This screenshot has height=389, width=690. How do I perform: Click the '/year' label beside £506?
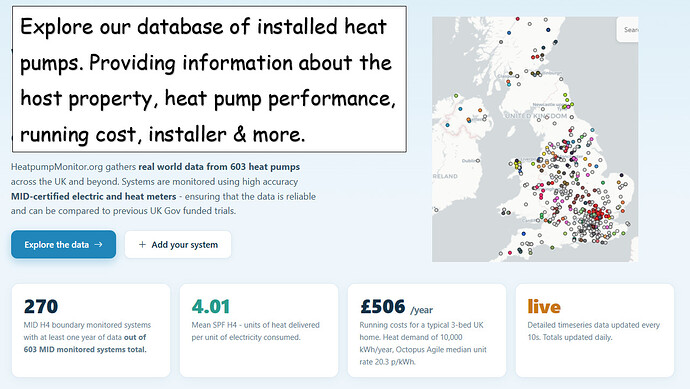click(422, 310)
